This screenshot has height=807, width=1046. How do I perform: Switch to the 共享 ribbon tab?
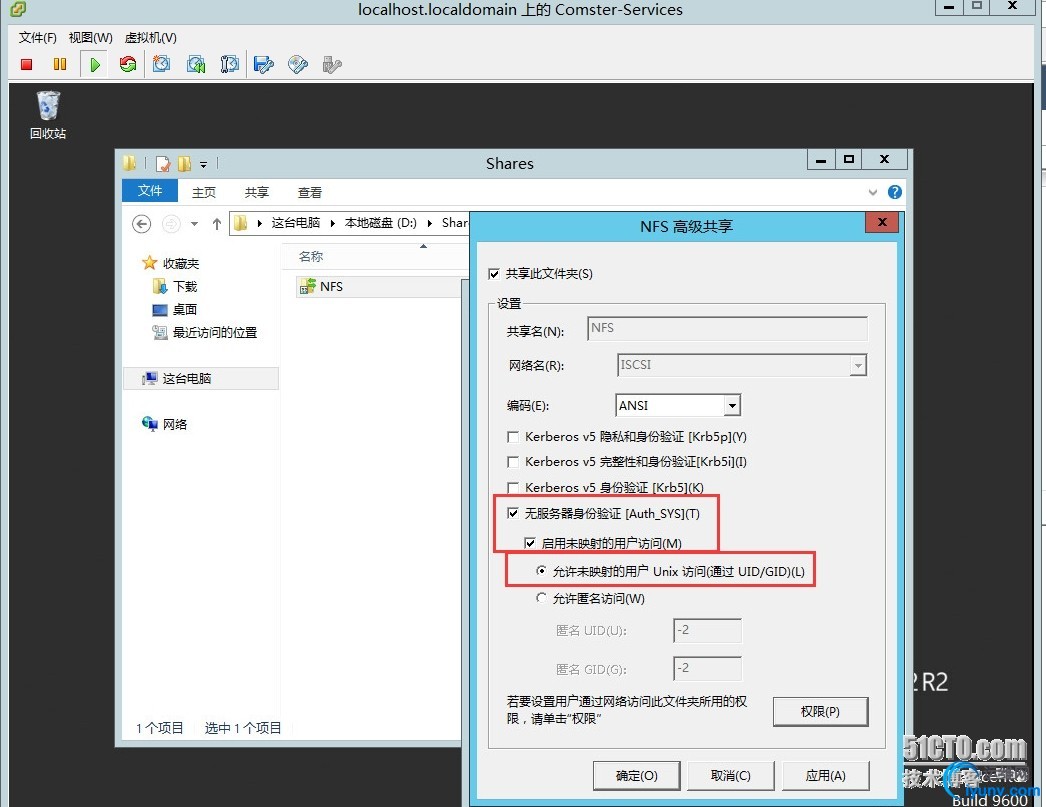click(x=256, y=192)
